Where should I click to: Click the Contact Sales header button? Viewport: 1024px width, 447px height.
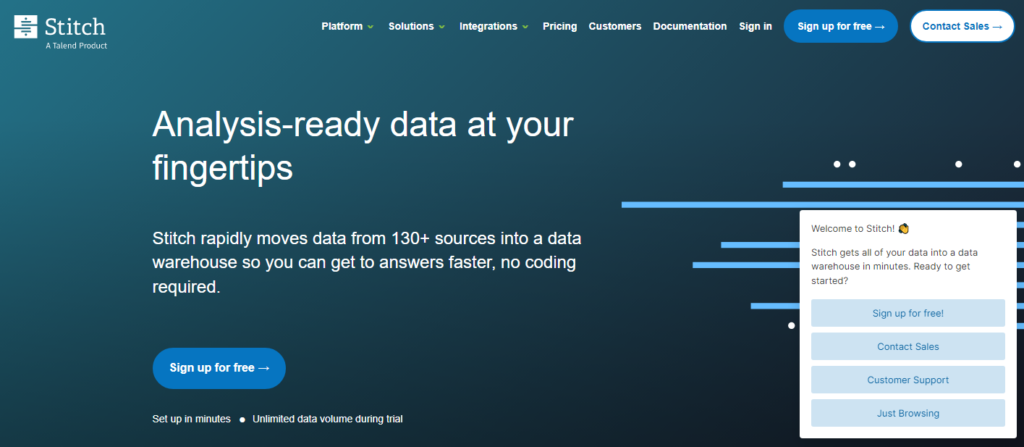pyautogui.click(x=962, y=26)
